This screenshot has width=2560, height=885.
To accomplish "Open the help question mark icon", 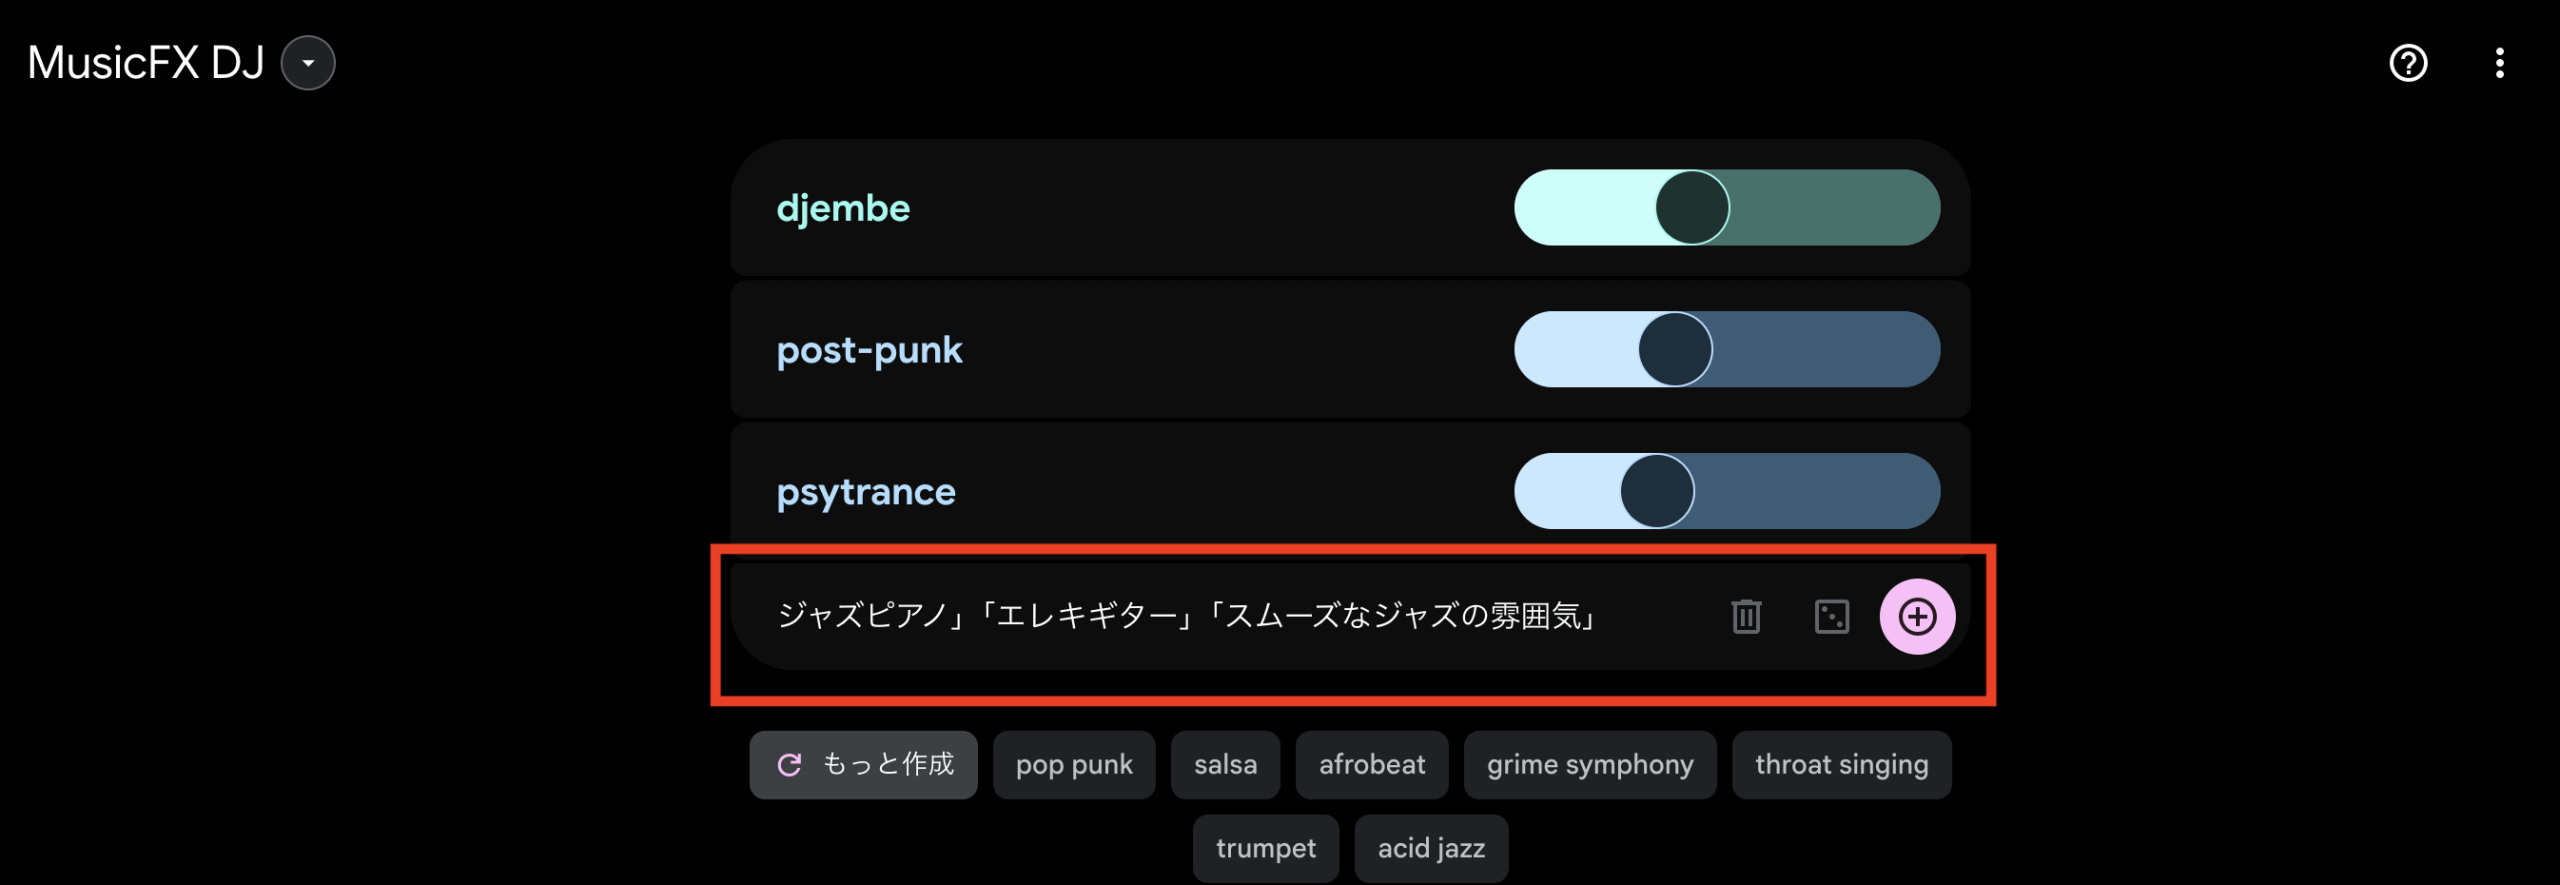I will pyautogui.click(x=2408, y=63).
